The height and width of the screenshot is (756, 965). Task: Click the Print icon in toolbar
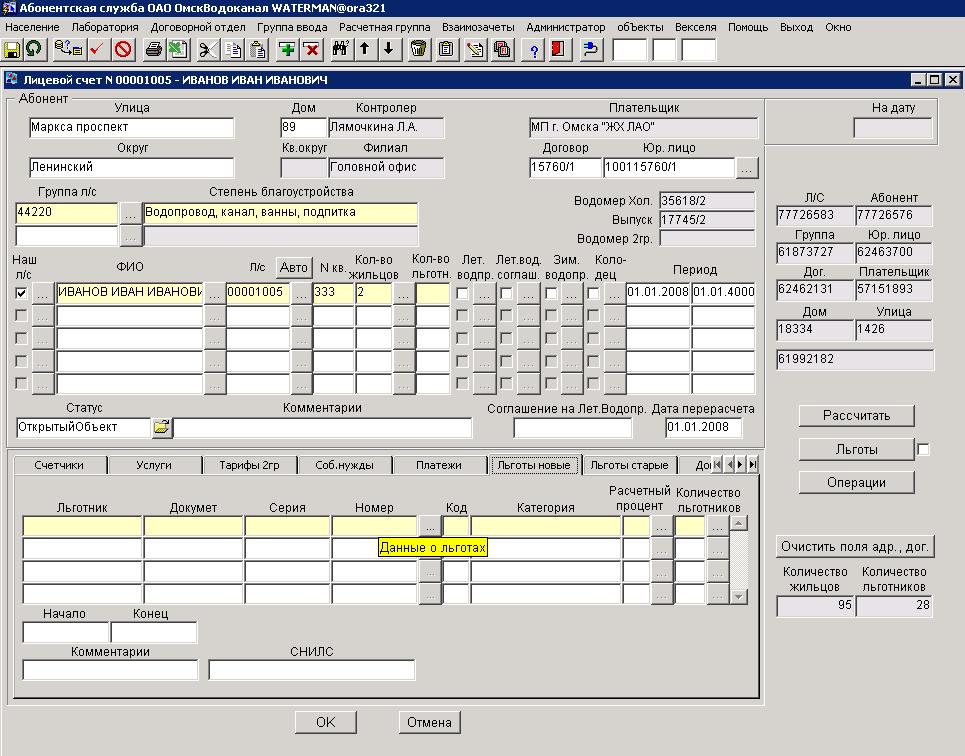pos(153,49)
